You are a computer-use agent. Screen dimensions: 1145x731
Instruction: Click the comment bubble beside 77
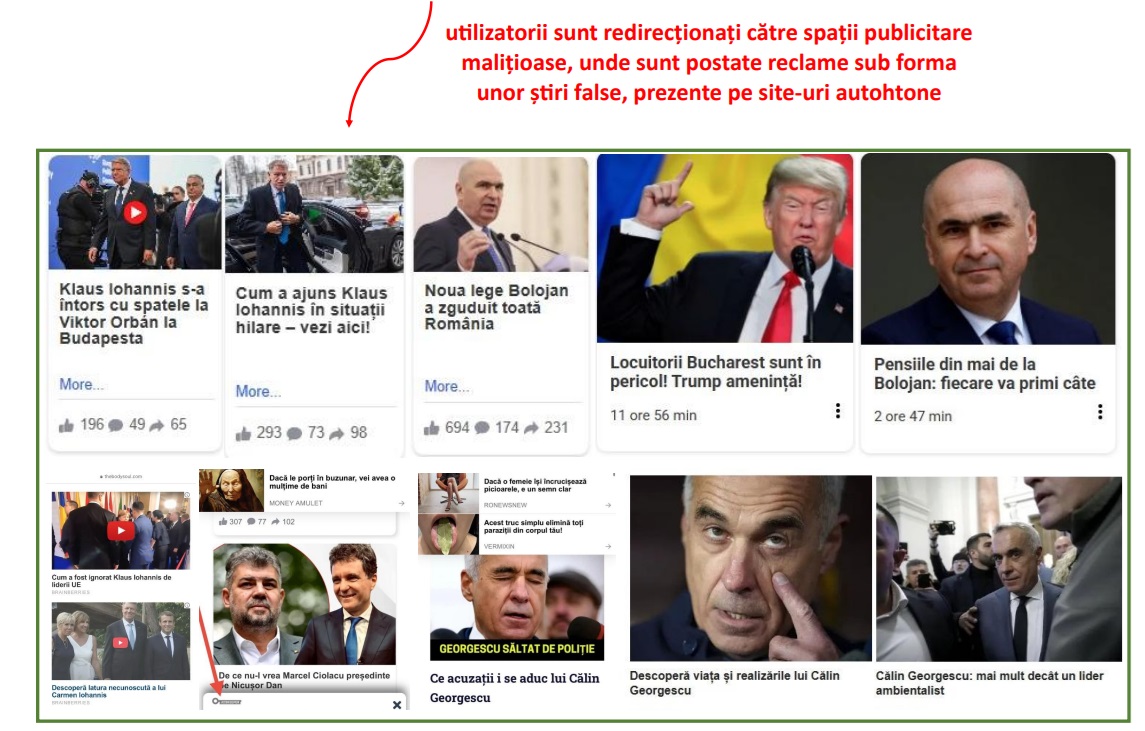point(251,521)
